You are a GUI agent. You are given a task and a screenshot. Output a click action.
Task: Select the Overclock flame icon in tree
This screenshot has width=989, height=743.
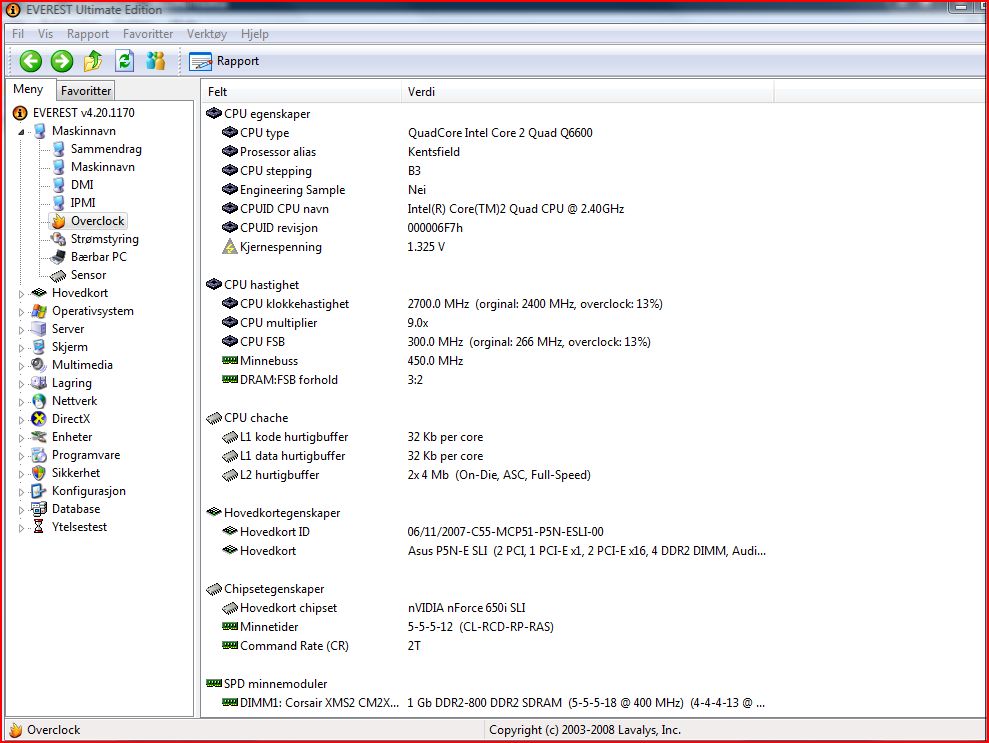tap(59, 221)
